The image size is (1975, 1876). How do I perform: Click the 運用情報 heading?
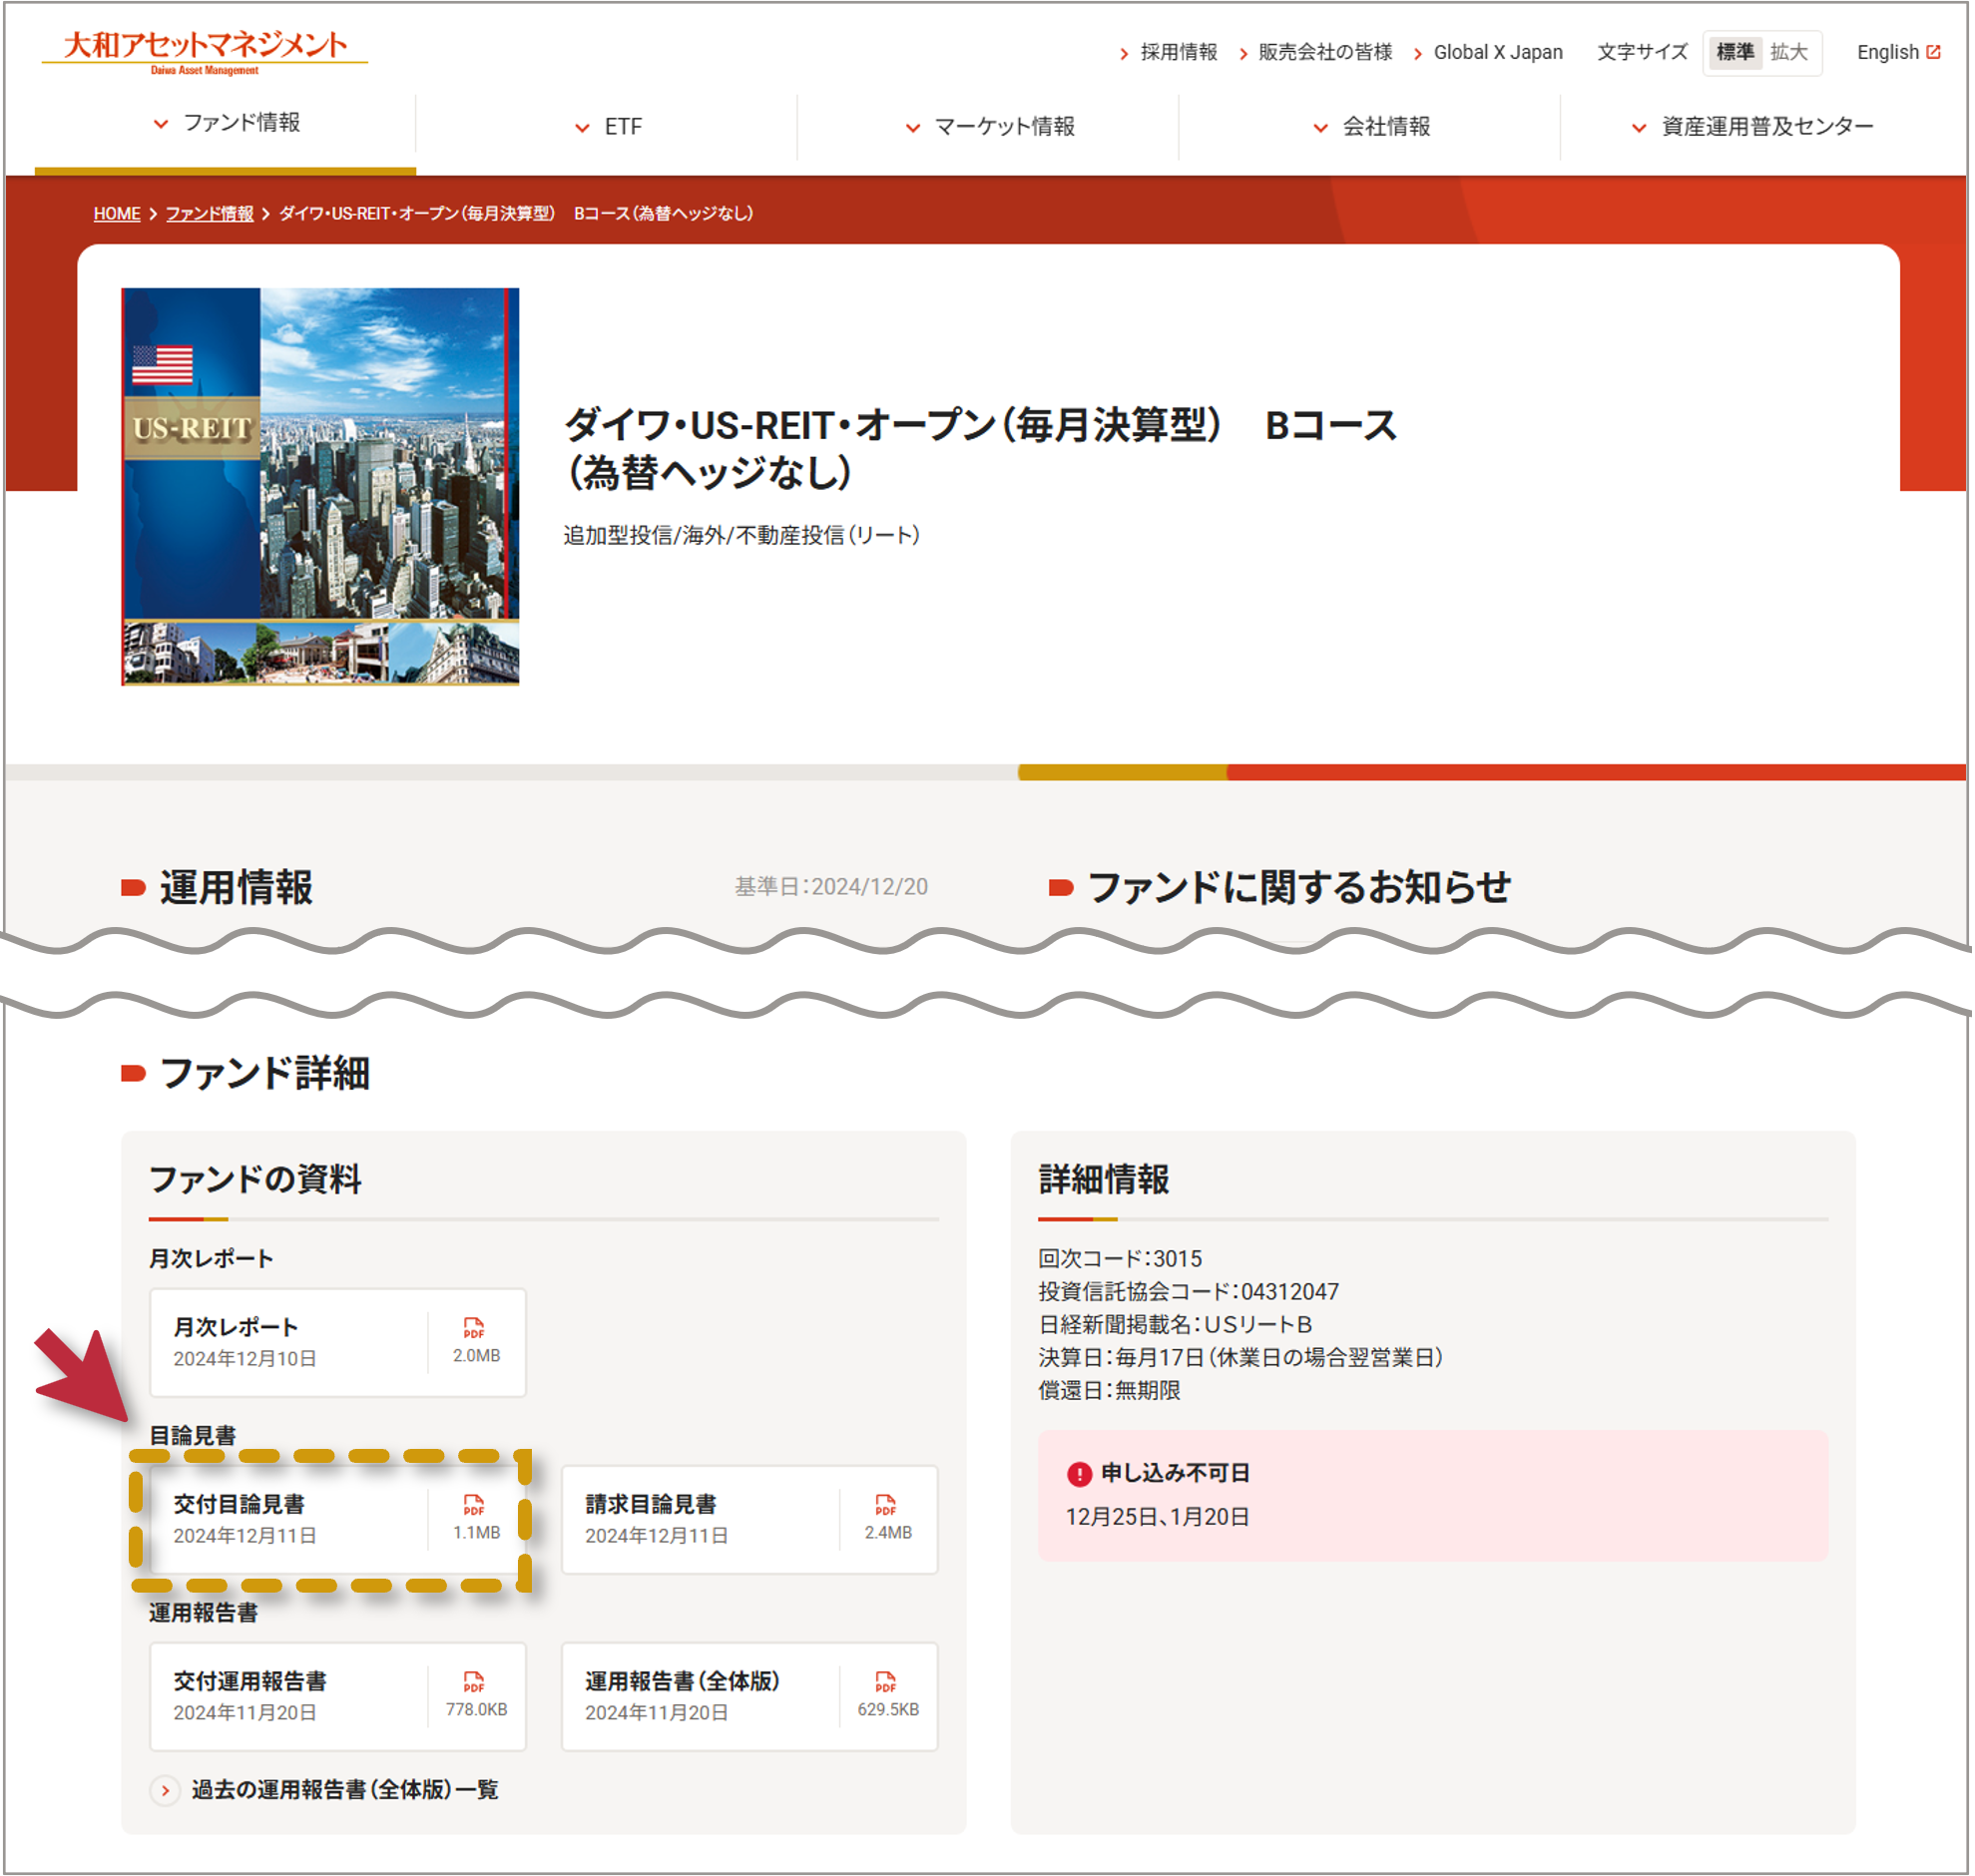(x=236, y=888)
